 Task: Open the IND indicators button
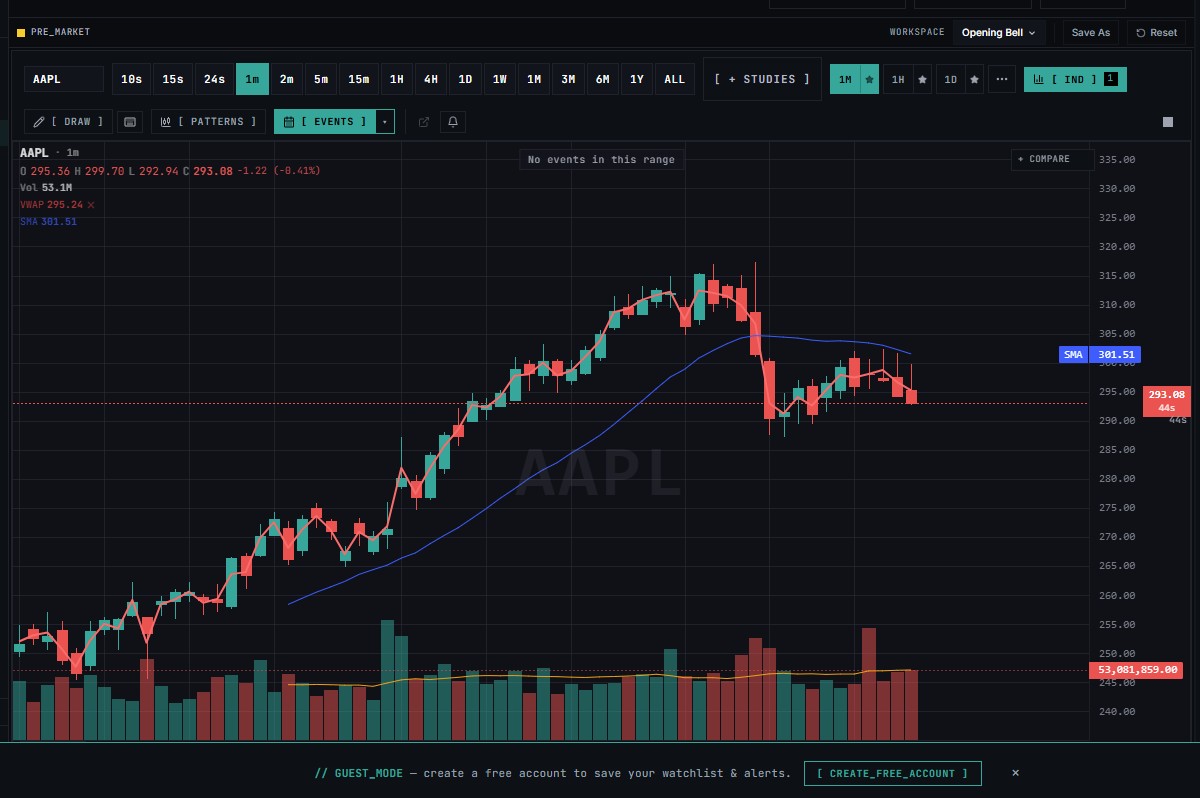tap(1075, 79)
